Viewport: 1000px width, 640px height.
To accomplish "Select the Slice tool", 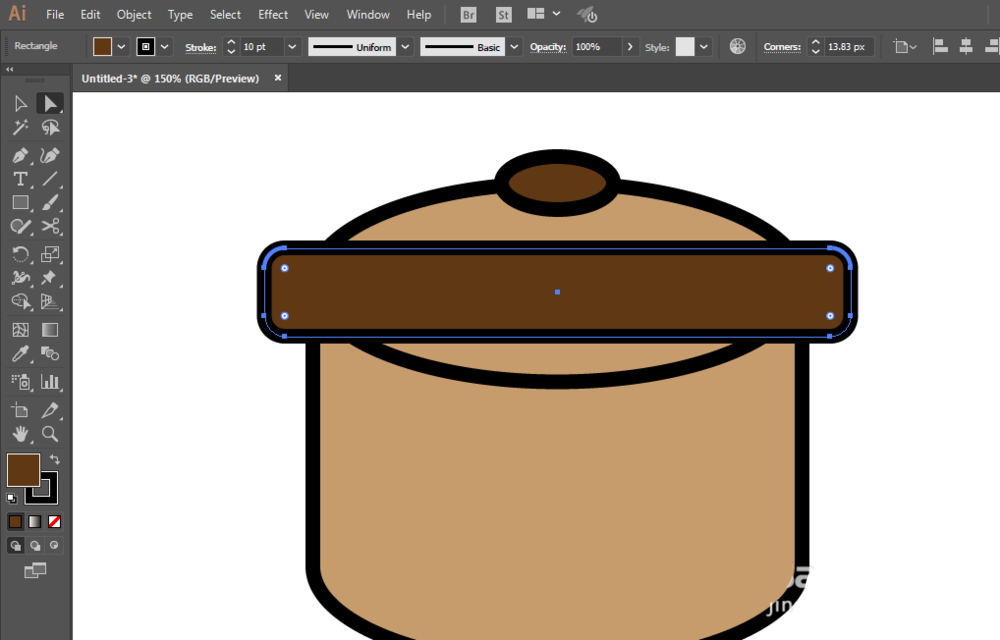I will point(50,410).
